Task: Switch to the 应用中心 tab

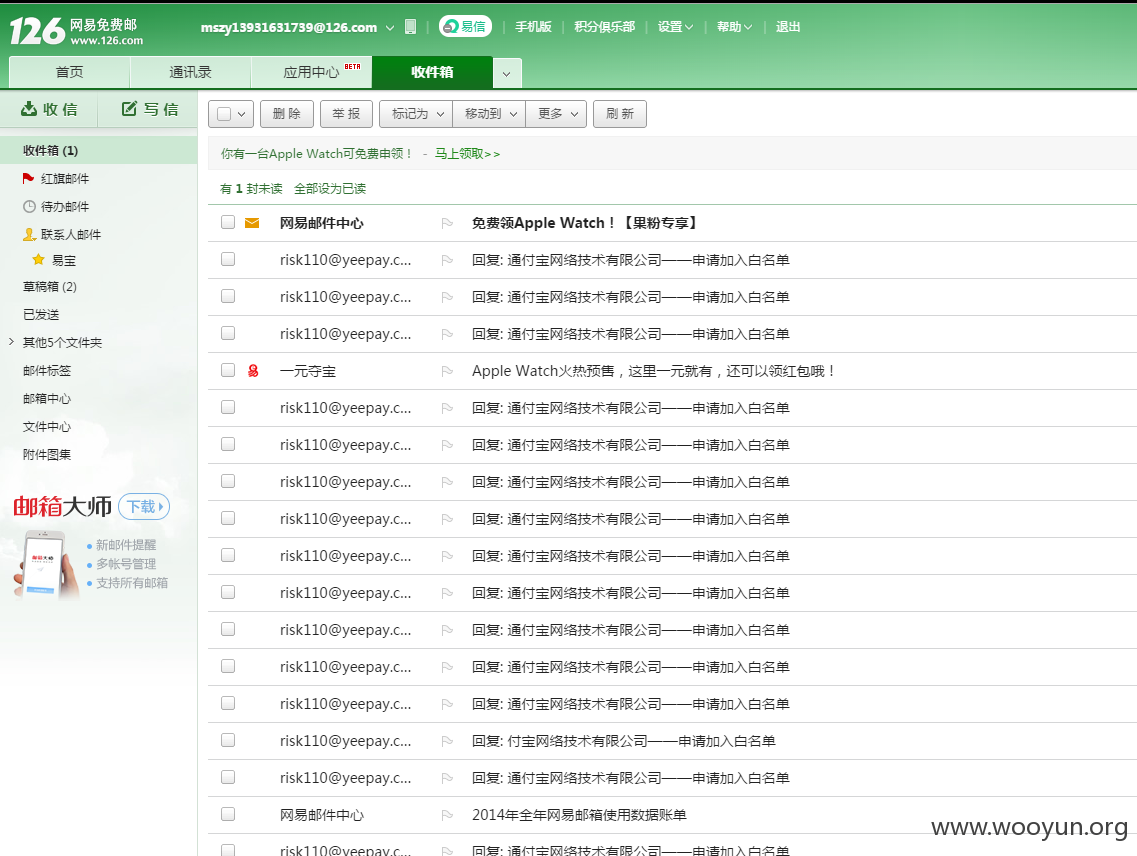Action: (x=312, y=72)
